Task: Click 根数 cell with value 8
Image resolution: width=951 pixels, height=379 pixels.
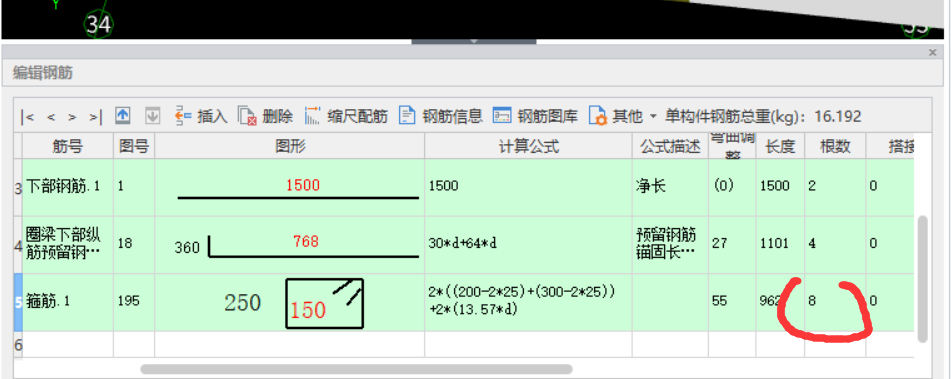Action: point(835,303)
